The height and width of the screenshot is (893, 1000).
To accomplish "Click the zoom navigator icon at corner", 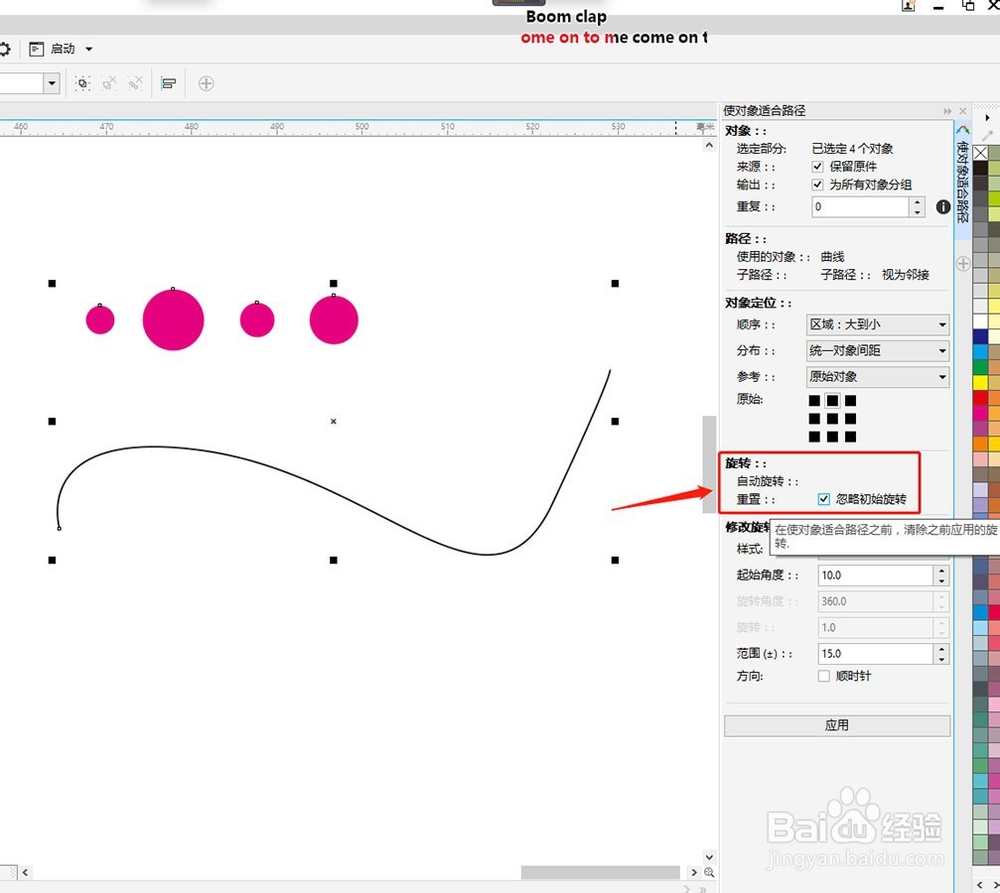I will (x=709, y=872).
